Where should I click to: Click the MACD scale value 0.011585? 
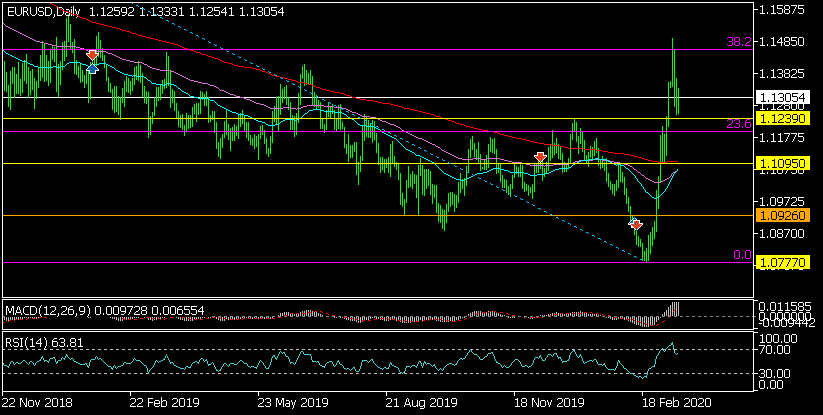coord(786,306)
